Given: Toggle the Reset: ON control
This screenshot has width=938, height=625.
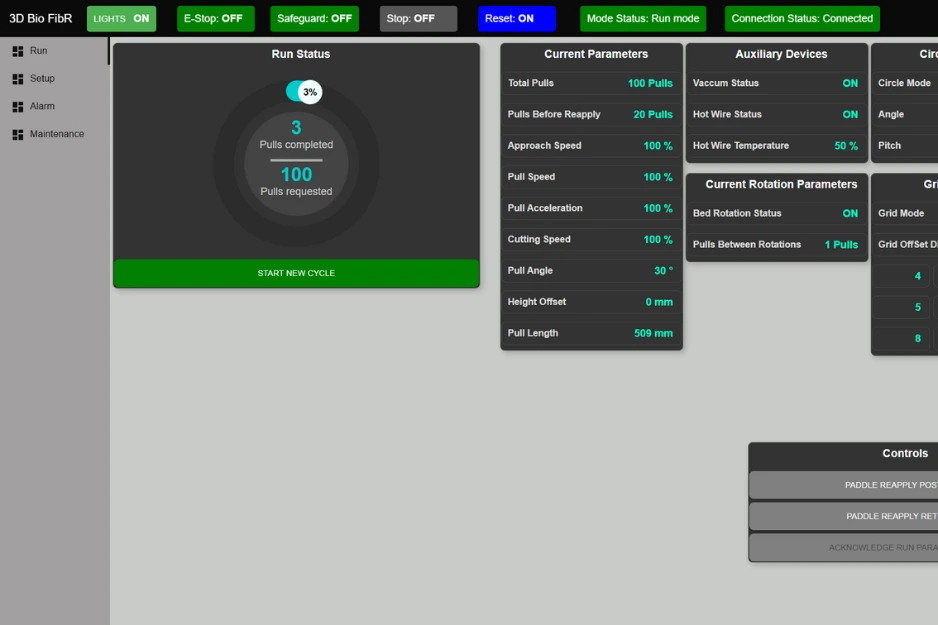Looking at the screenshot, I should coord(517,18).
